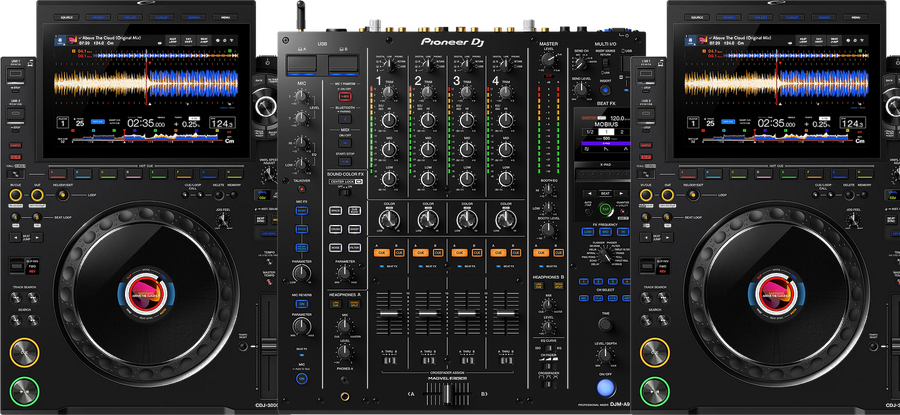
Task: Select the NOISE Sound Color FX
Action: [335, 247]
